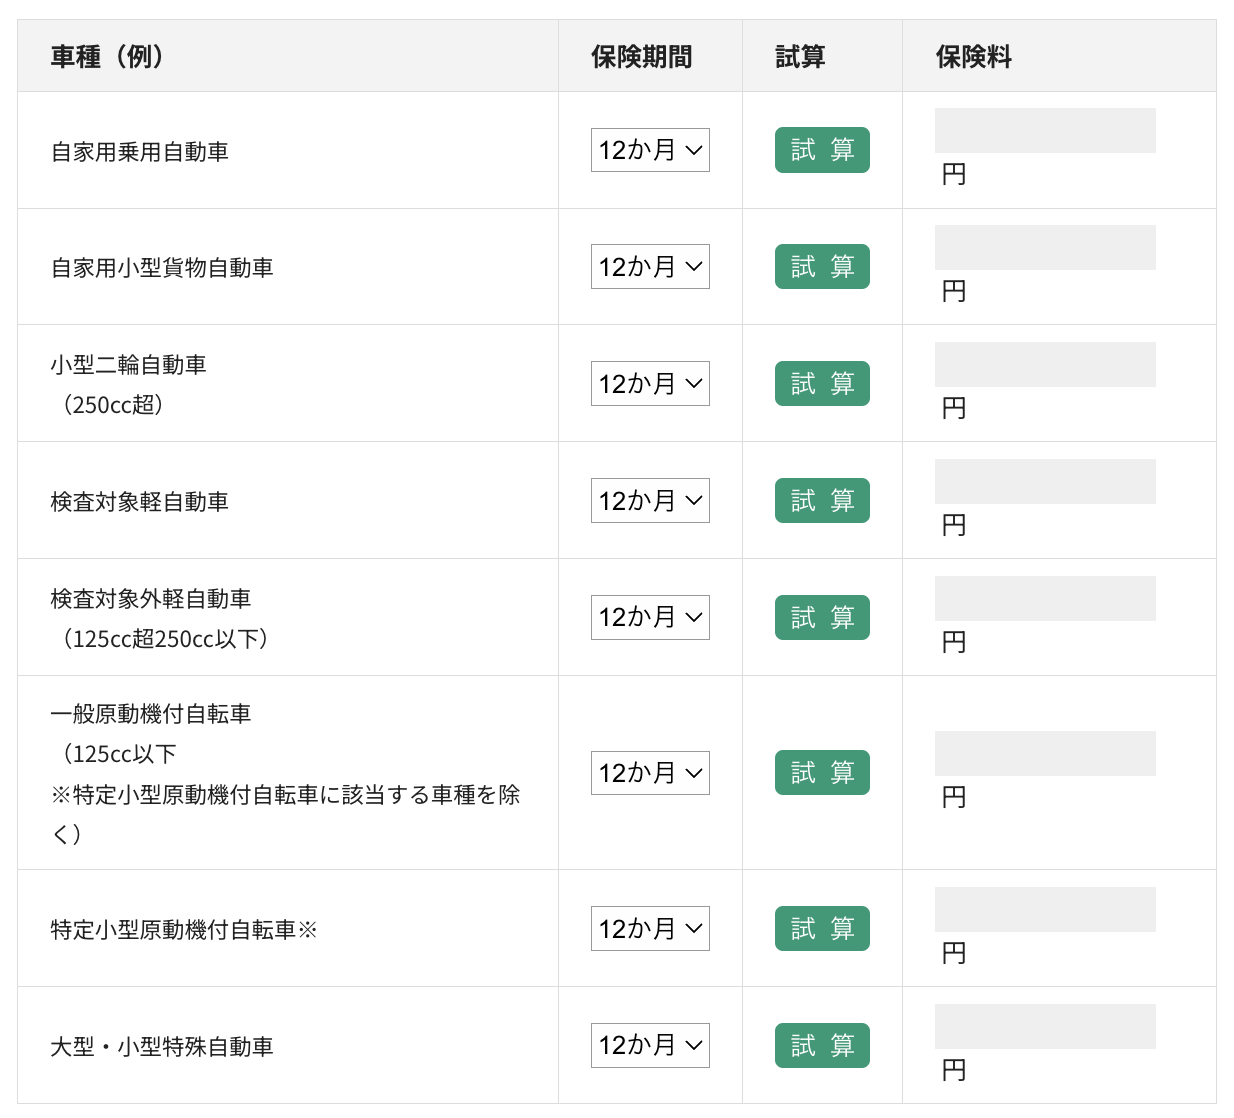1234x1118 pixels.
Task: Open insurance period dropdown for 自家用乗用自動車
Action: click(650, 150)
